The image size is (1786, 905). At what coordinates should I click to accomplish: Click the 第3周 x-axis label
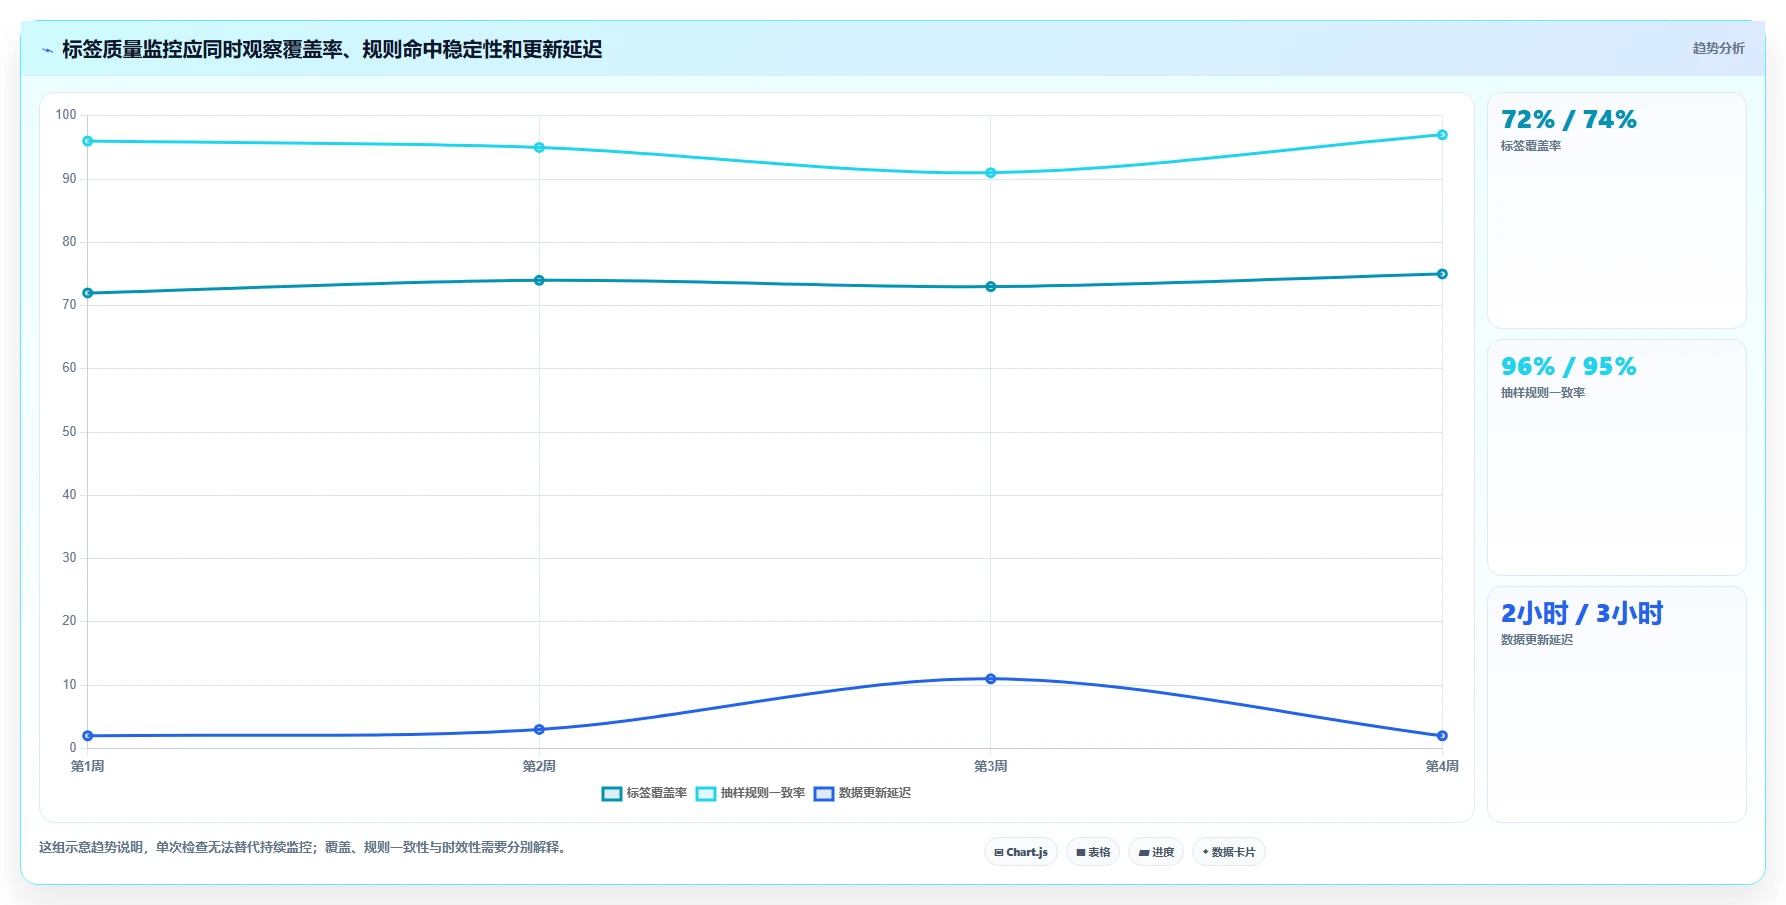991,766
